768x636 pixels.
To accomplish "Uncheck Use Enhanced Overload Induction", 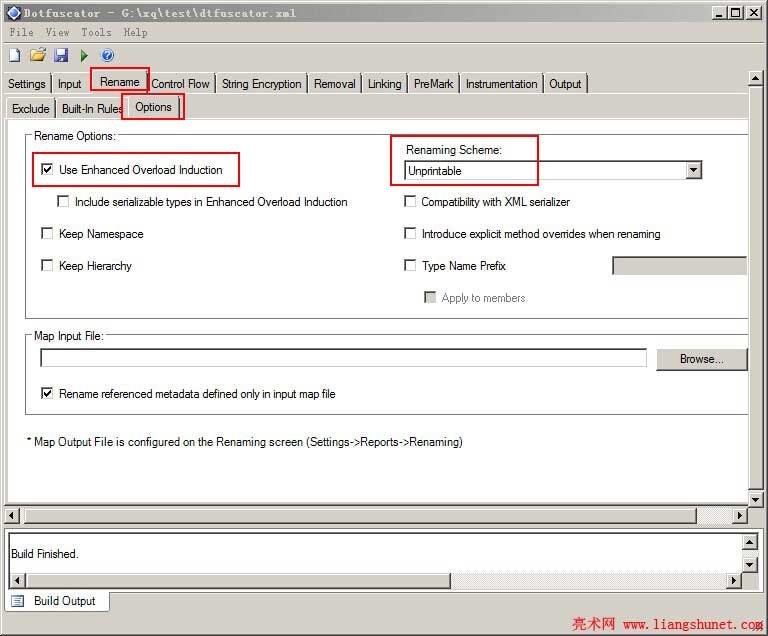I will [47, 170].
